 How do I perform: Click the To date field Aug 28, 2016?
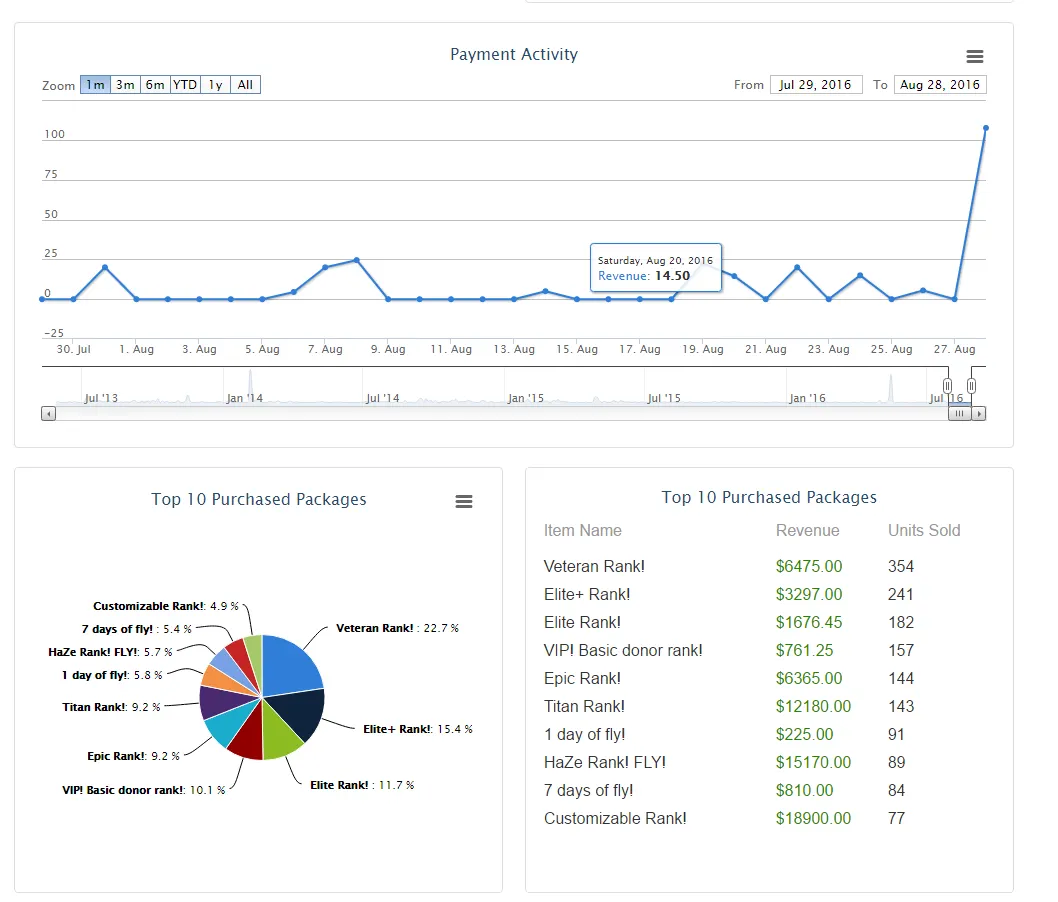(940, 84)
